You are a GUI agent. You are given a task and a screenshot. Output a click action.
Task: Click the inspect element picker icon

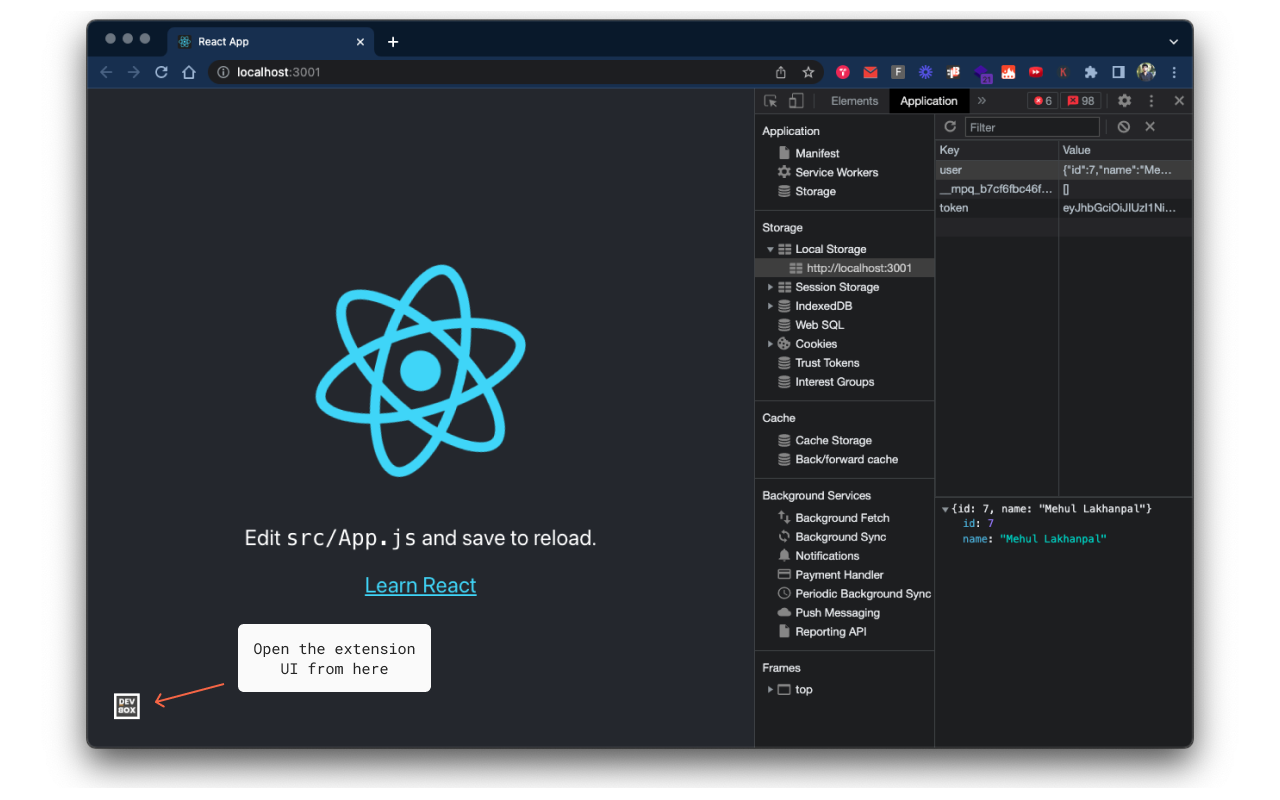(770, 101)
